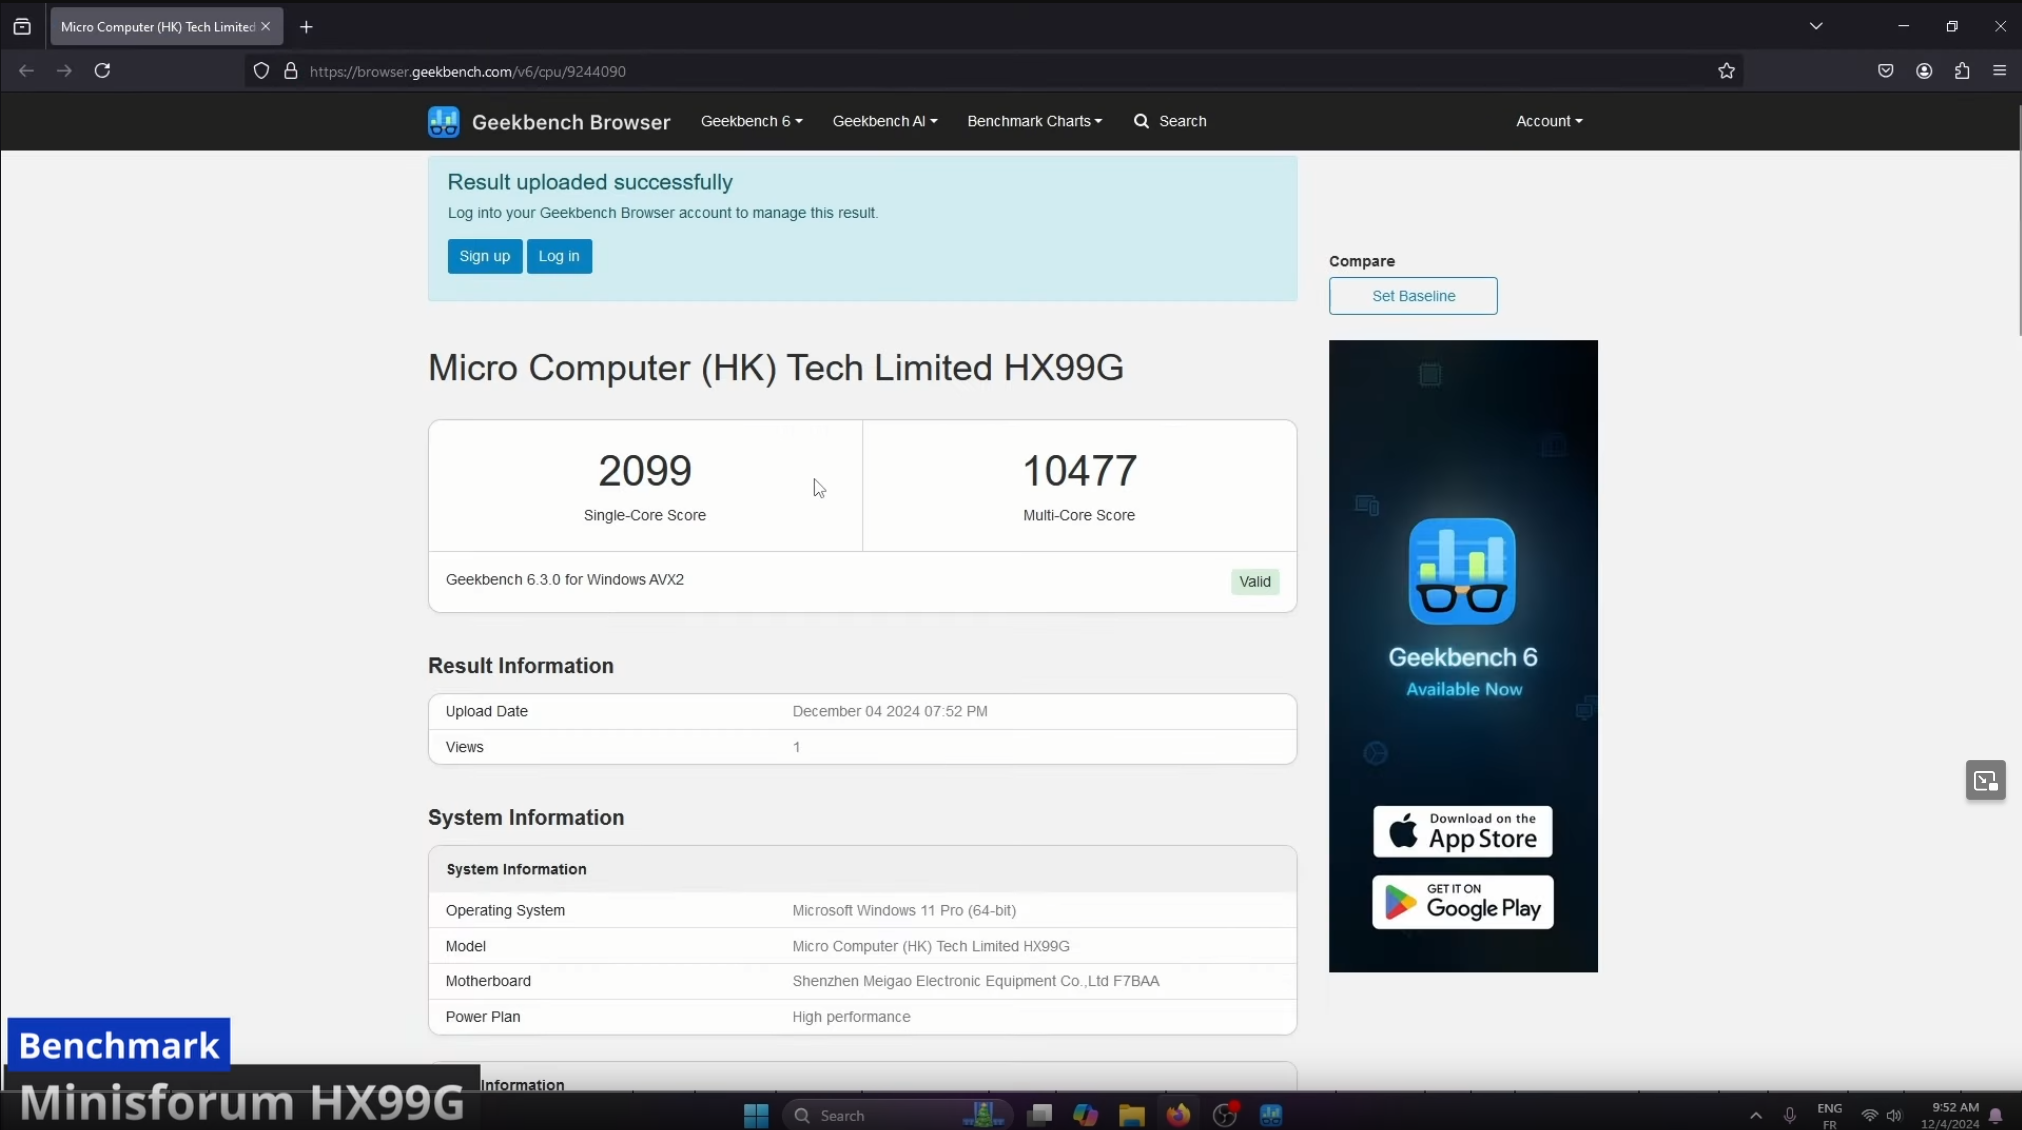The height and width of the screenshot is (1130, 2022).
Task: Select the Micro Computer (HK) Tech Limited tab
Action: point(157,27)
